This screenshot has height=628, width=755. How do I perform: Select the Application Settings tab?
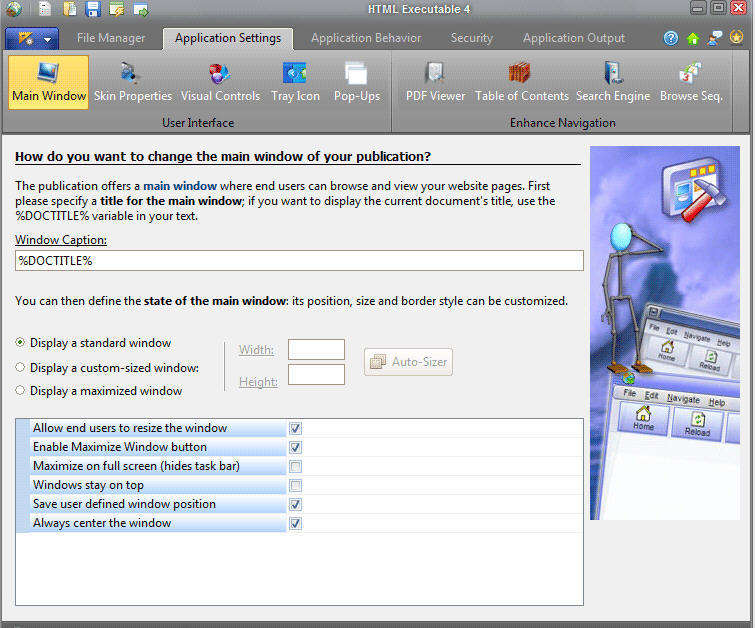pyautogui.click(x=228, y=38)
